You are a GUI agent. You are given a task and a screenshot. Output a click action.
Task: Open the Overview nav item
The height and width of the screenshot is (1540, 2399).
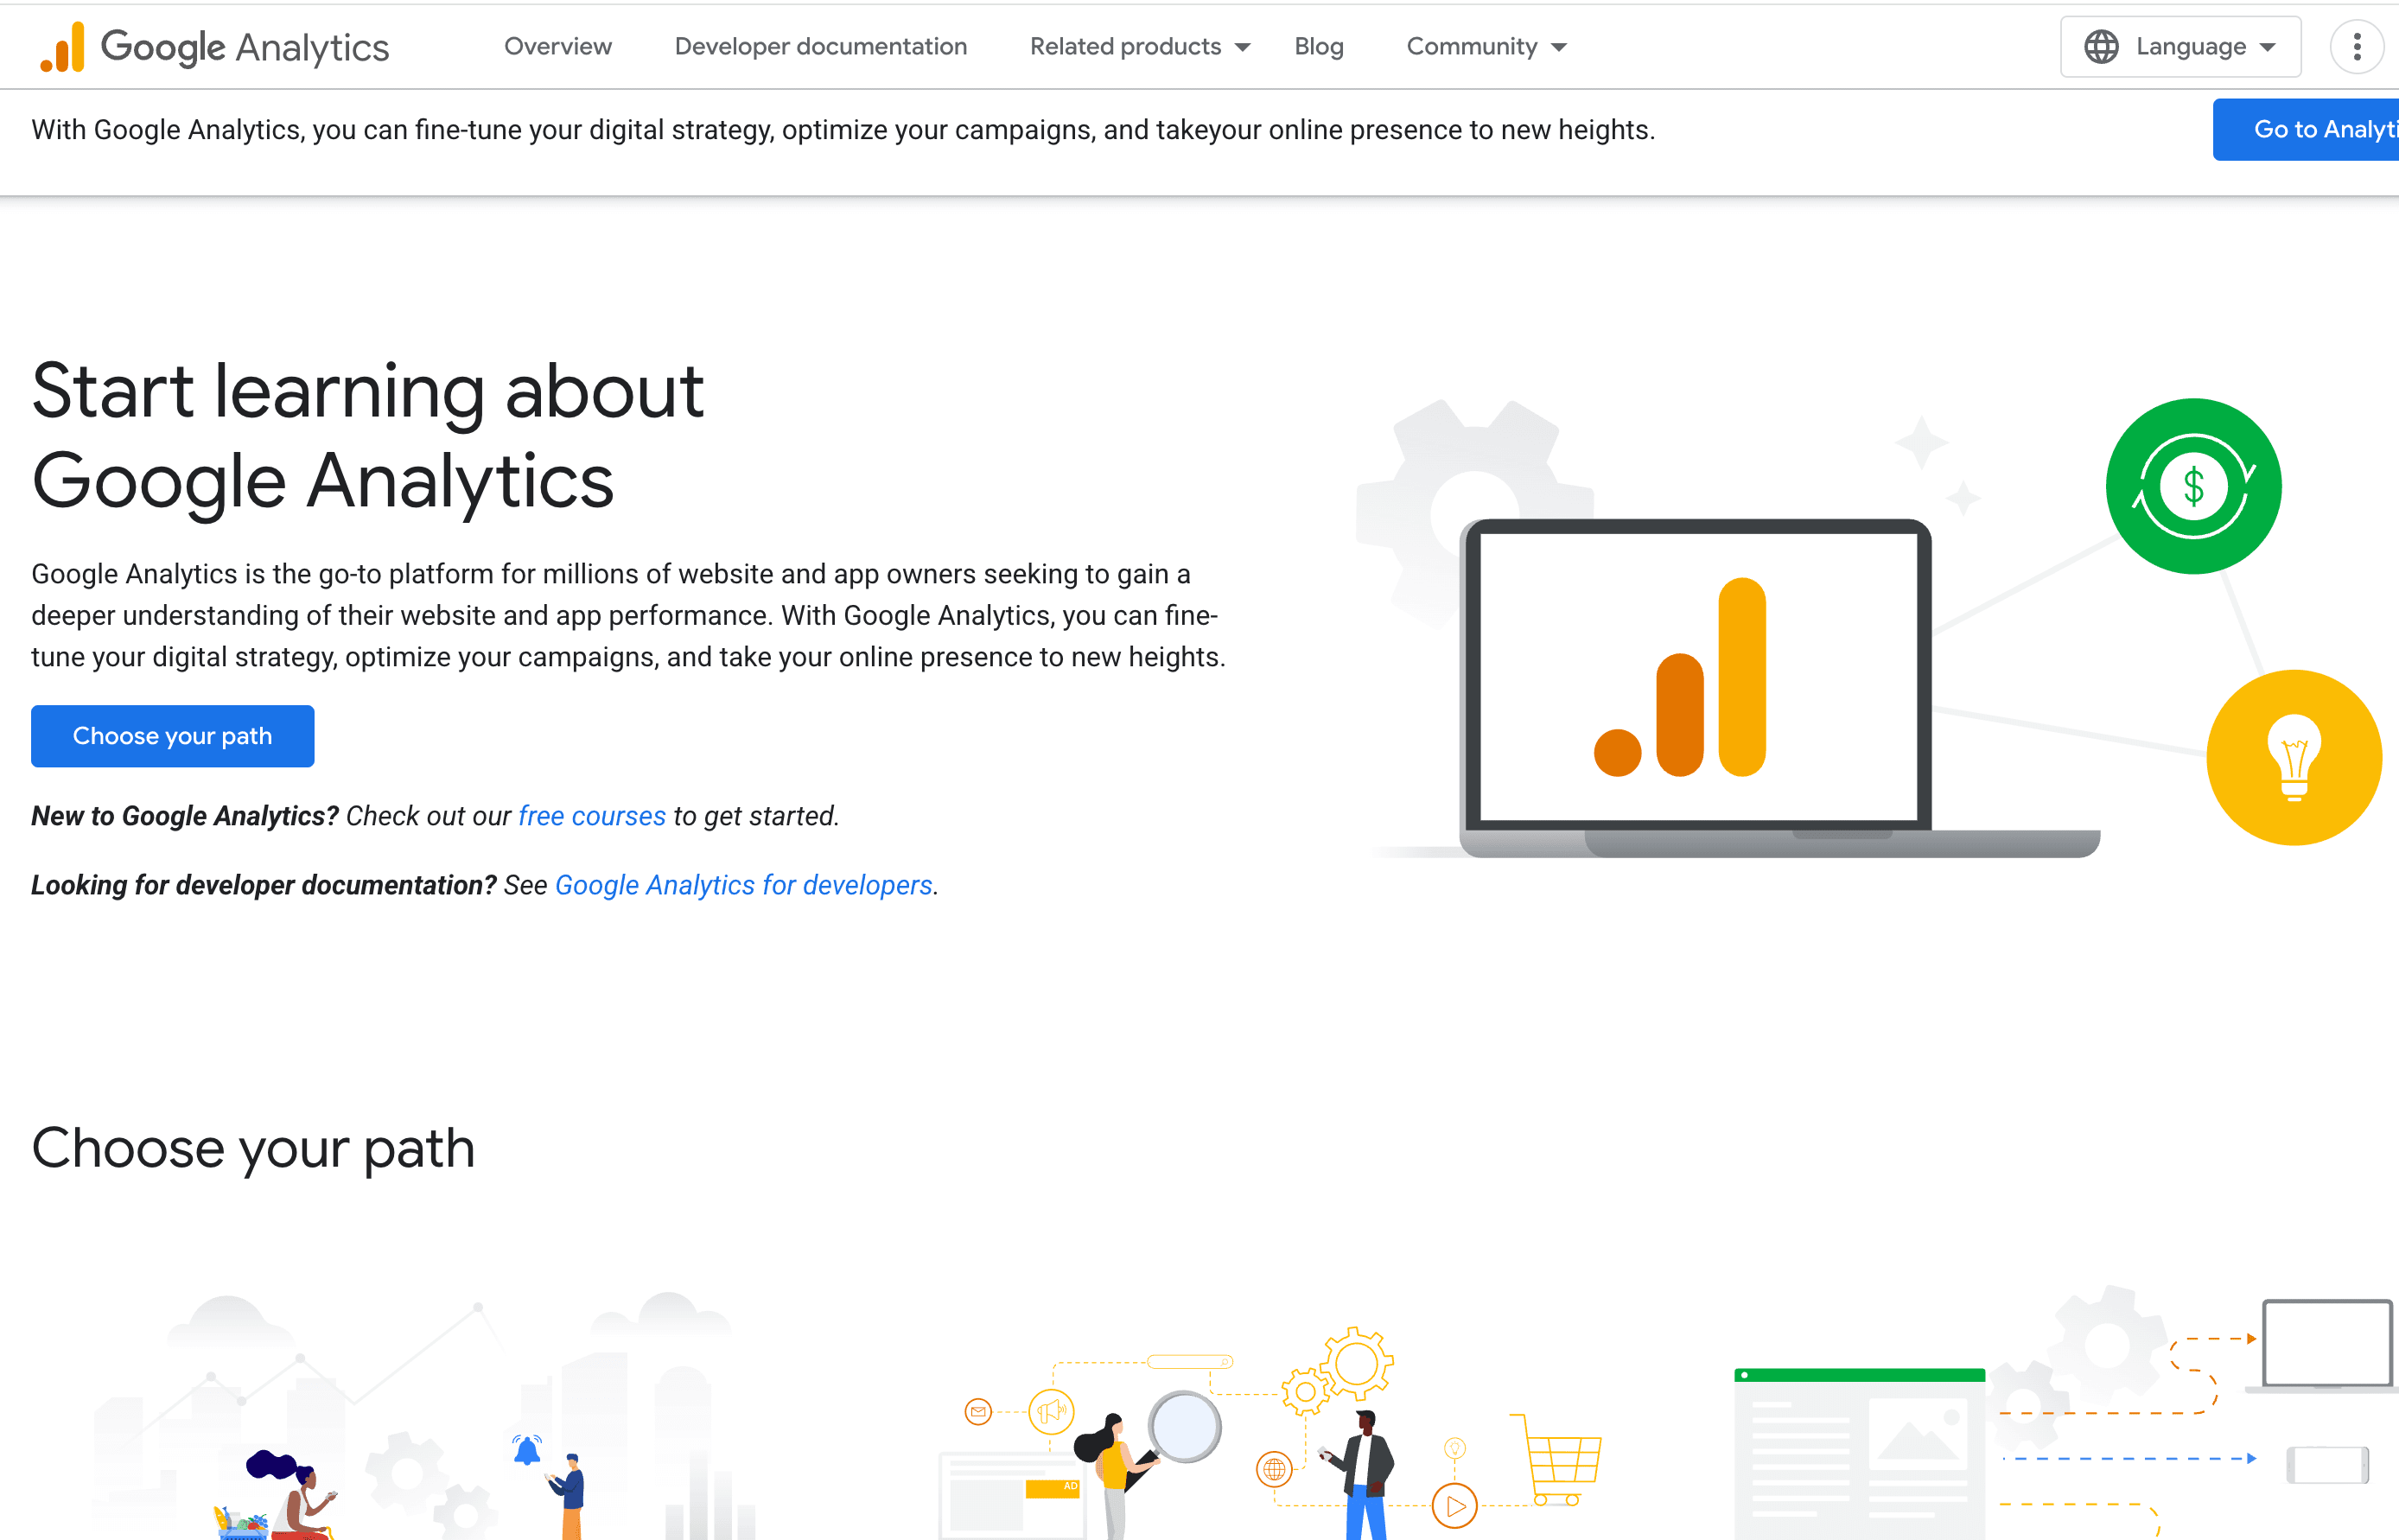tap(557, 47)
